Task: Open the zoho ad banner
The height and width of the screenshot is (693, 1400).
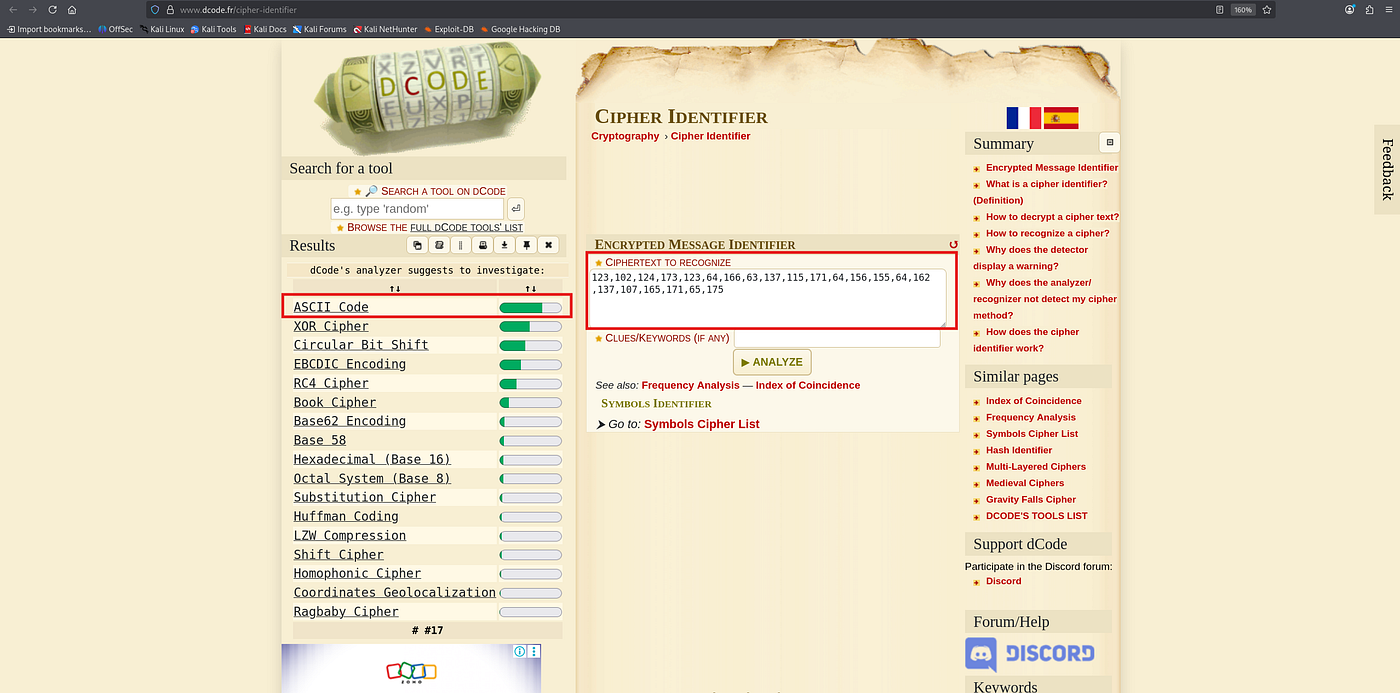Action: [411, 668]
